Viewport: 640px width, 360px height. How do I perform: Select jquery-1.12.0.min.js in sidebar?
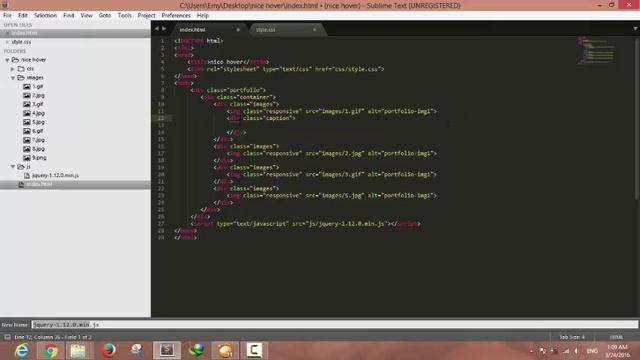pyautogui.click(x=55, y=176)
